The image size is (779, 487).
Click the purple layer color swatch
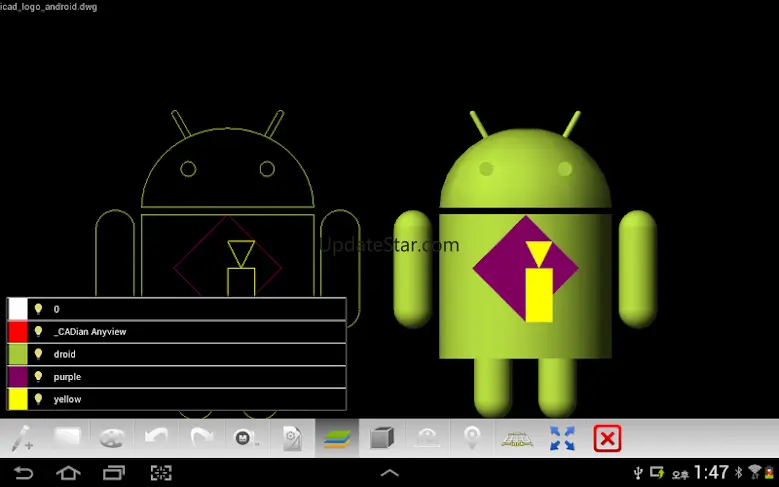18,377
